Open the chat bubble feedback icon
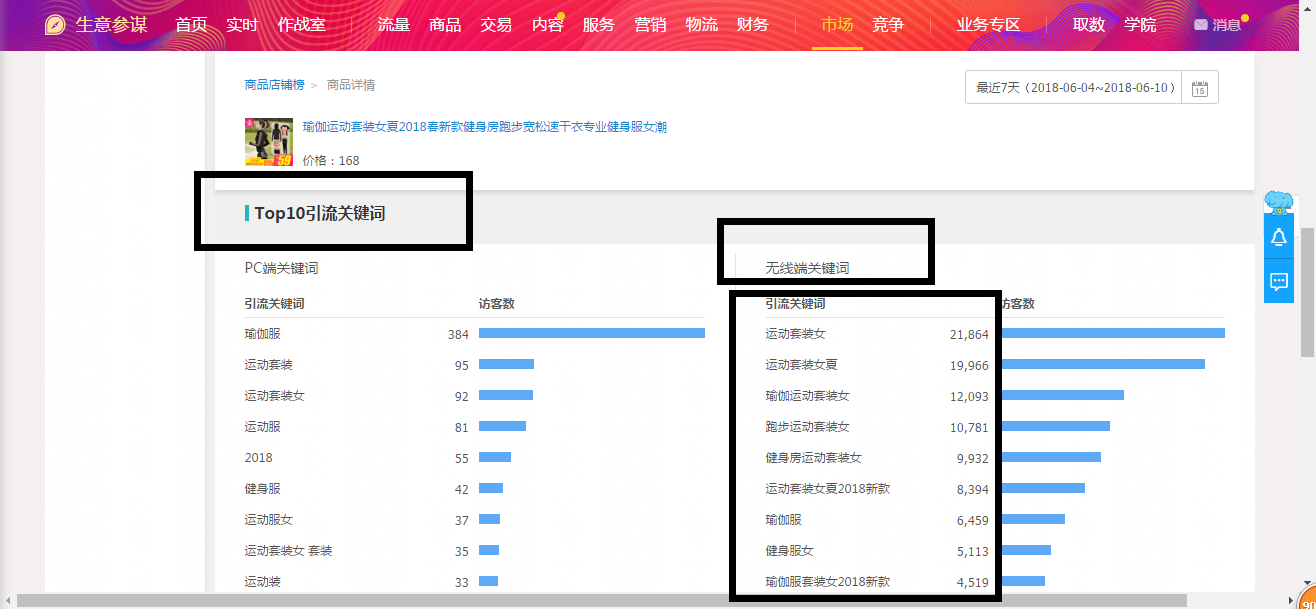The height and width of the screenshot is (609, 1316). click(x=1278, y=282)
